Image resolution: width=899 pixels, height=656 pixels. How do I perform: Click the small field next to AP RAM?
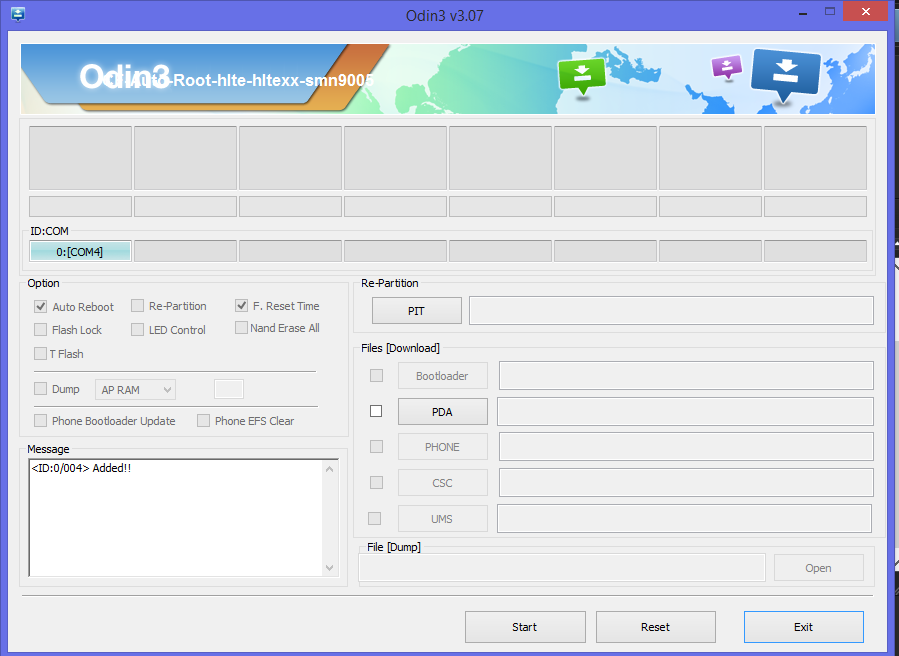pos(229,389)
